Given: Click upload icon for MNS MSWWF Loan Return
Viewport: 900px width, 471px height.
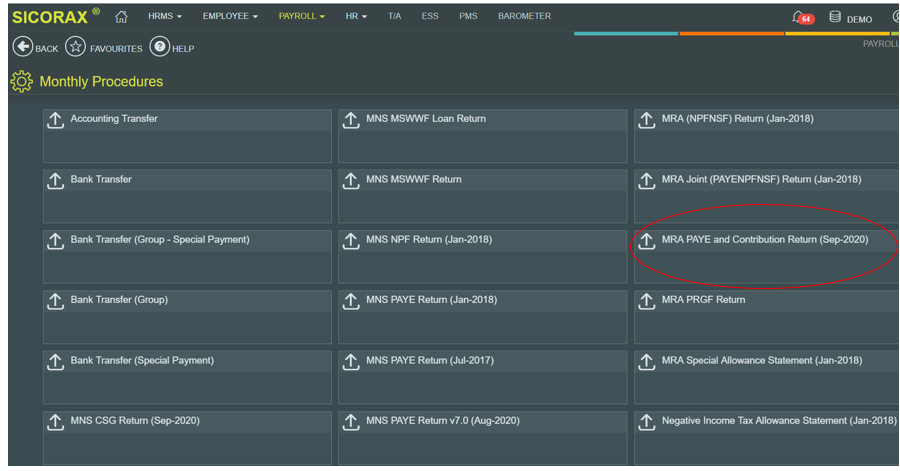Looking at the screenshot, I should [x=351, y=120].
